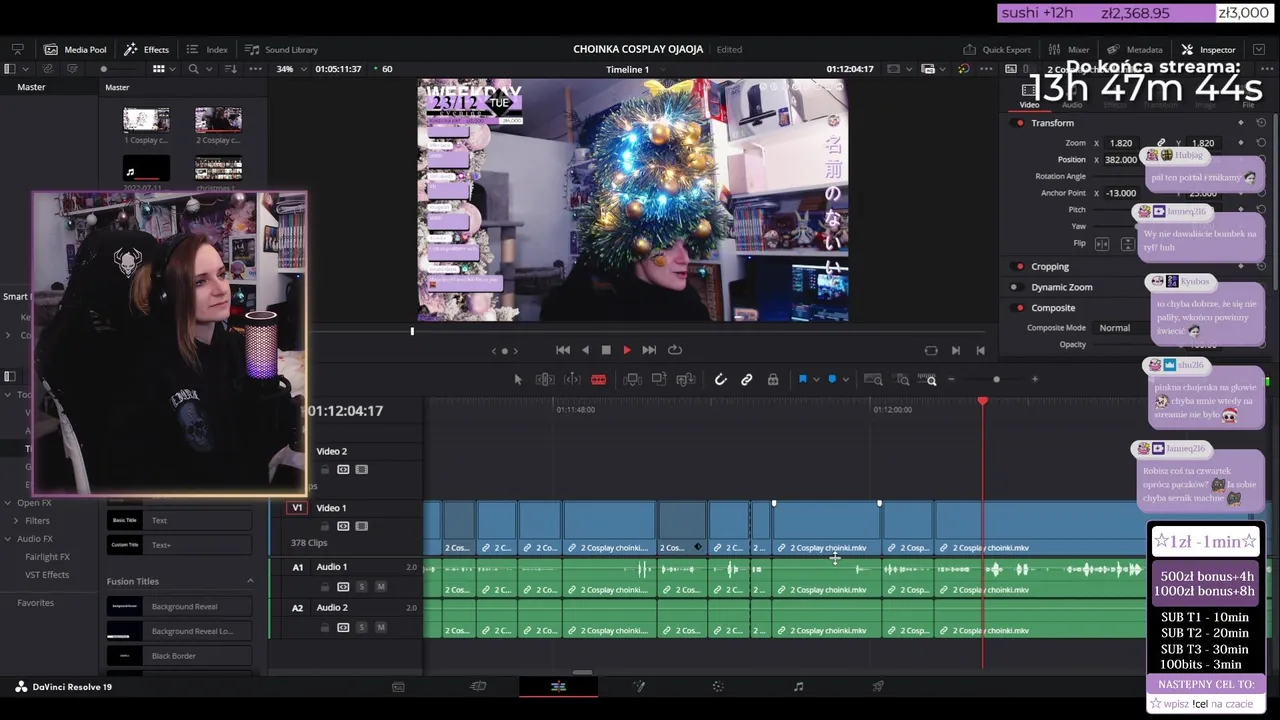Click the media pool search icon
This screenshot has height=720, width=1280.
tap(193, 69)
